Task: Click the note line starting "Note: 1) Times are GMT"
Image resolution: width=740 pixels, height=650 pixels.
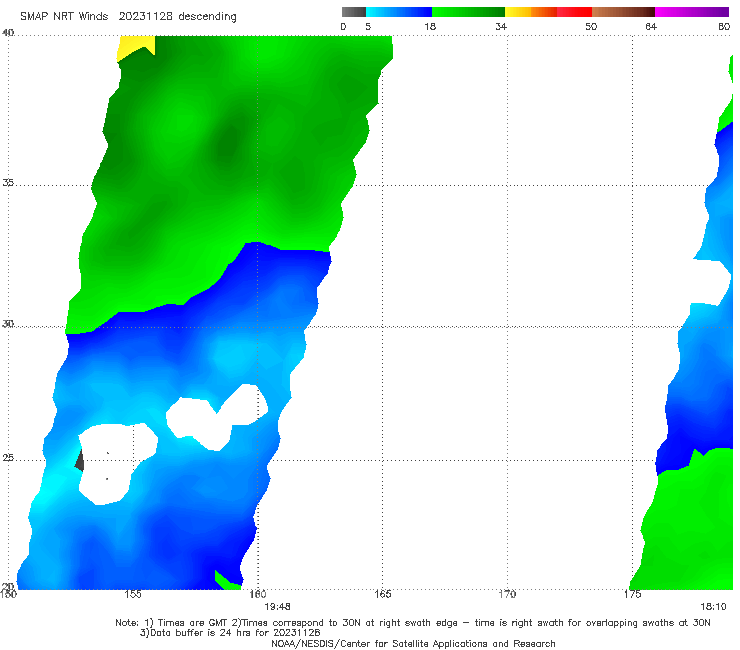Action: tap(413, 623)
